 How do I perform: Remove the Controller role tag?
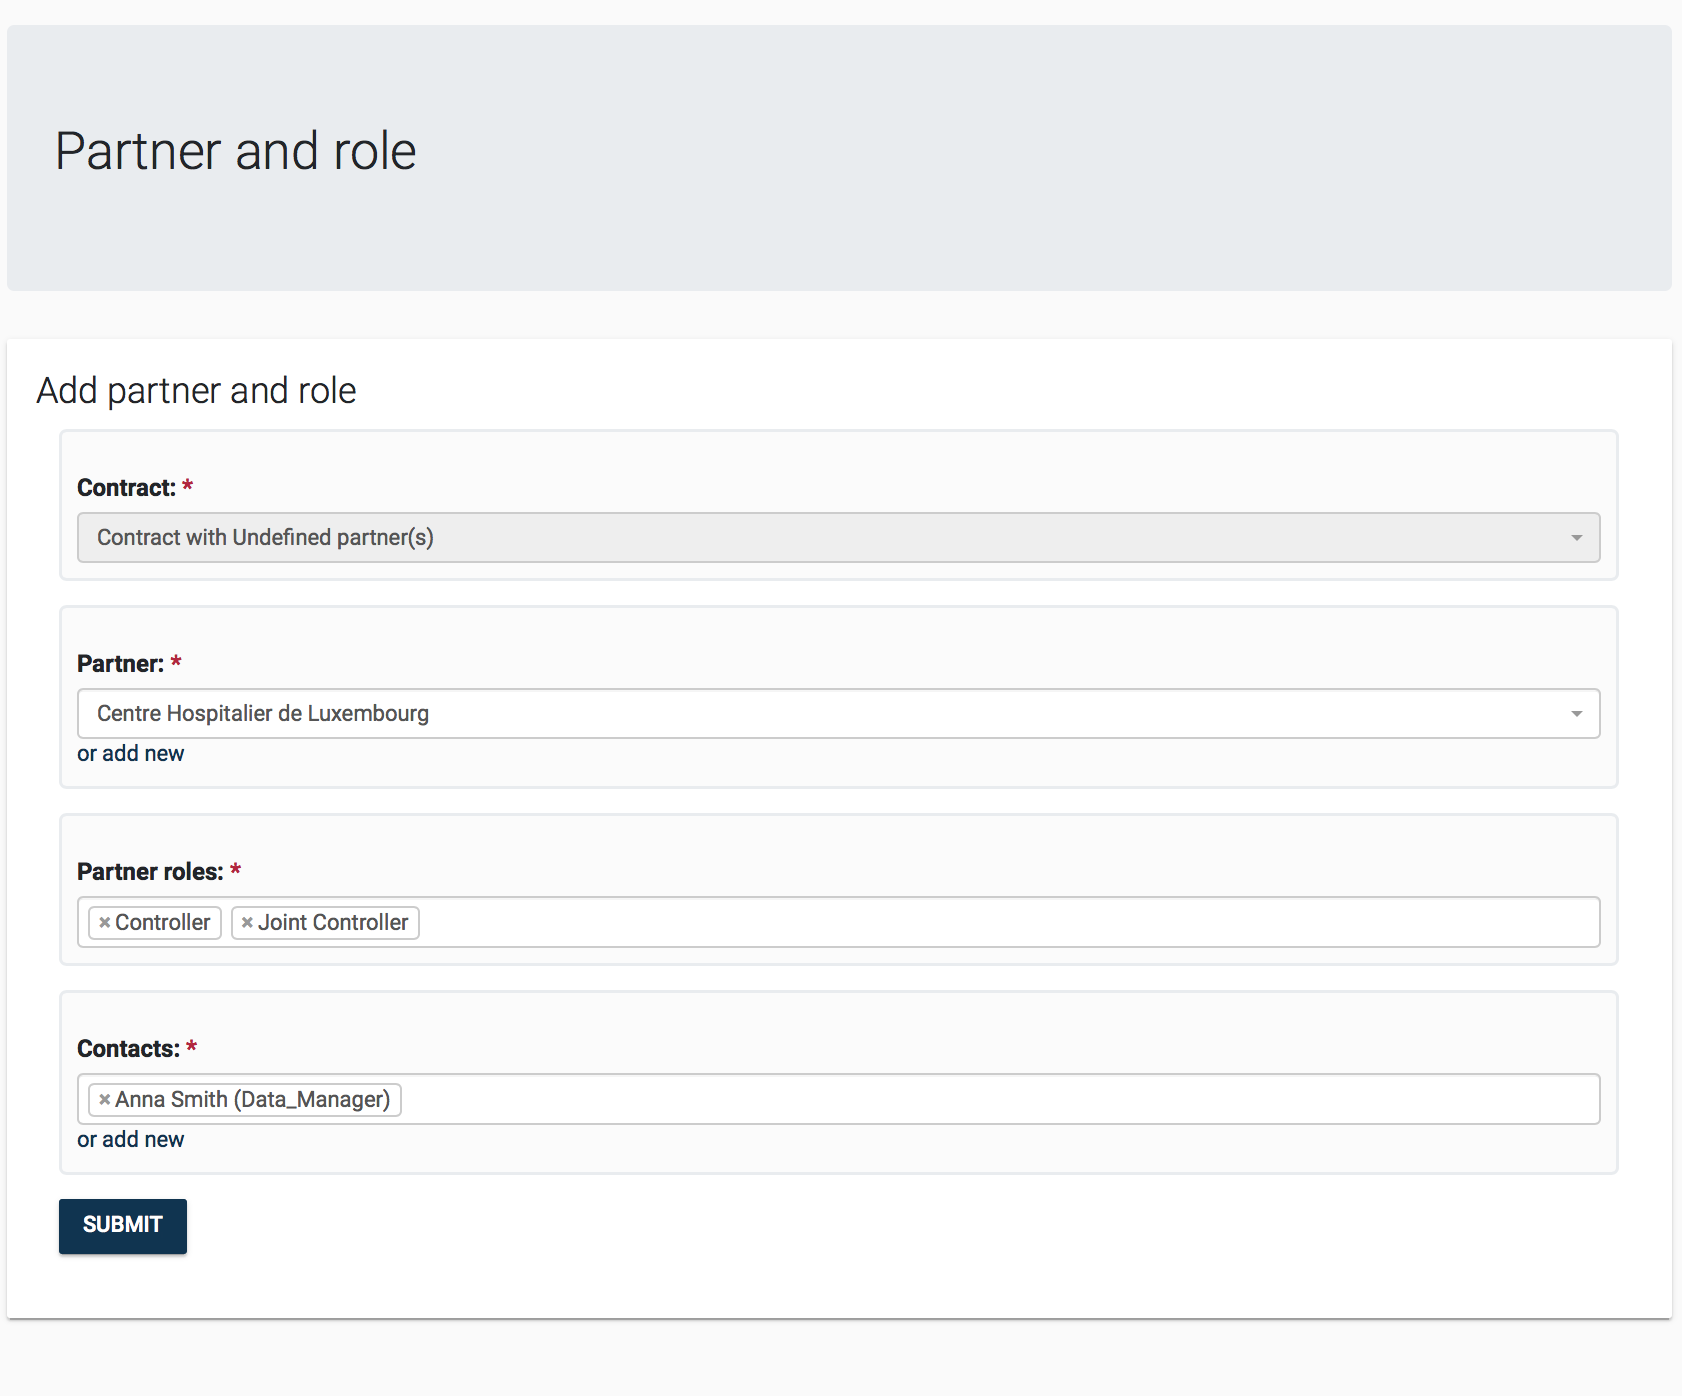pos(104,923)
